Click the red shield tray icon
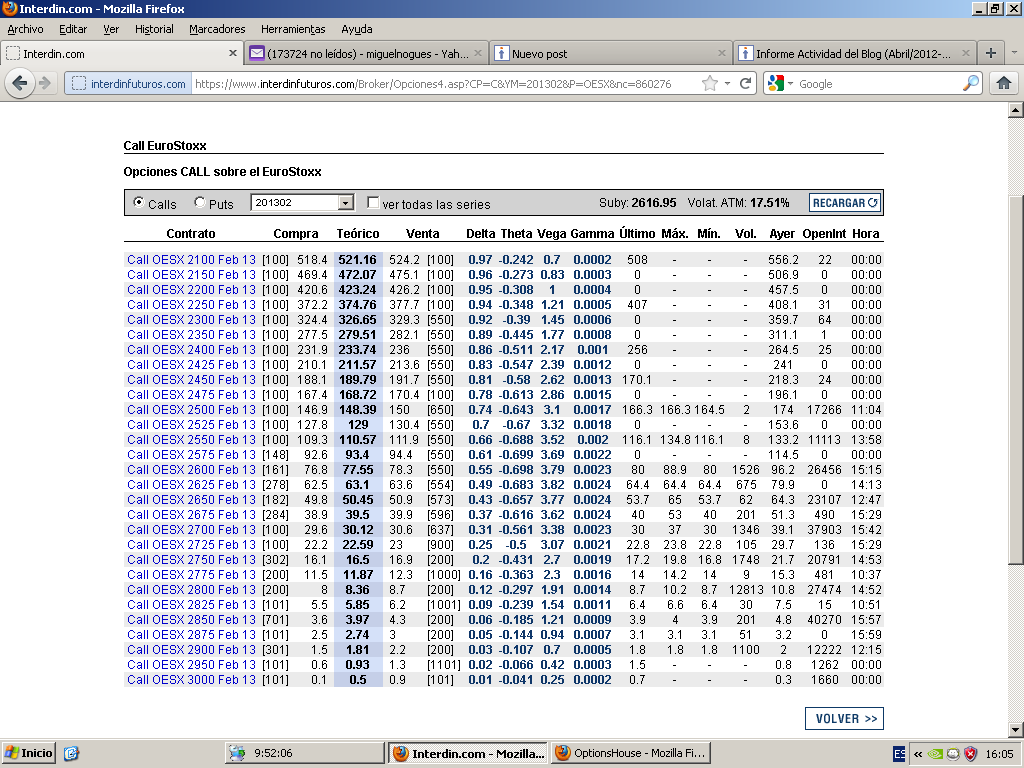The width and height of the screenshot is (1024, 768). [970, 753]
